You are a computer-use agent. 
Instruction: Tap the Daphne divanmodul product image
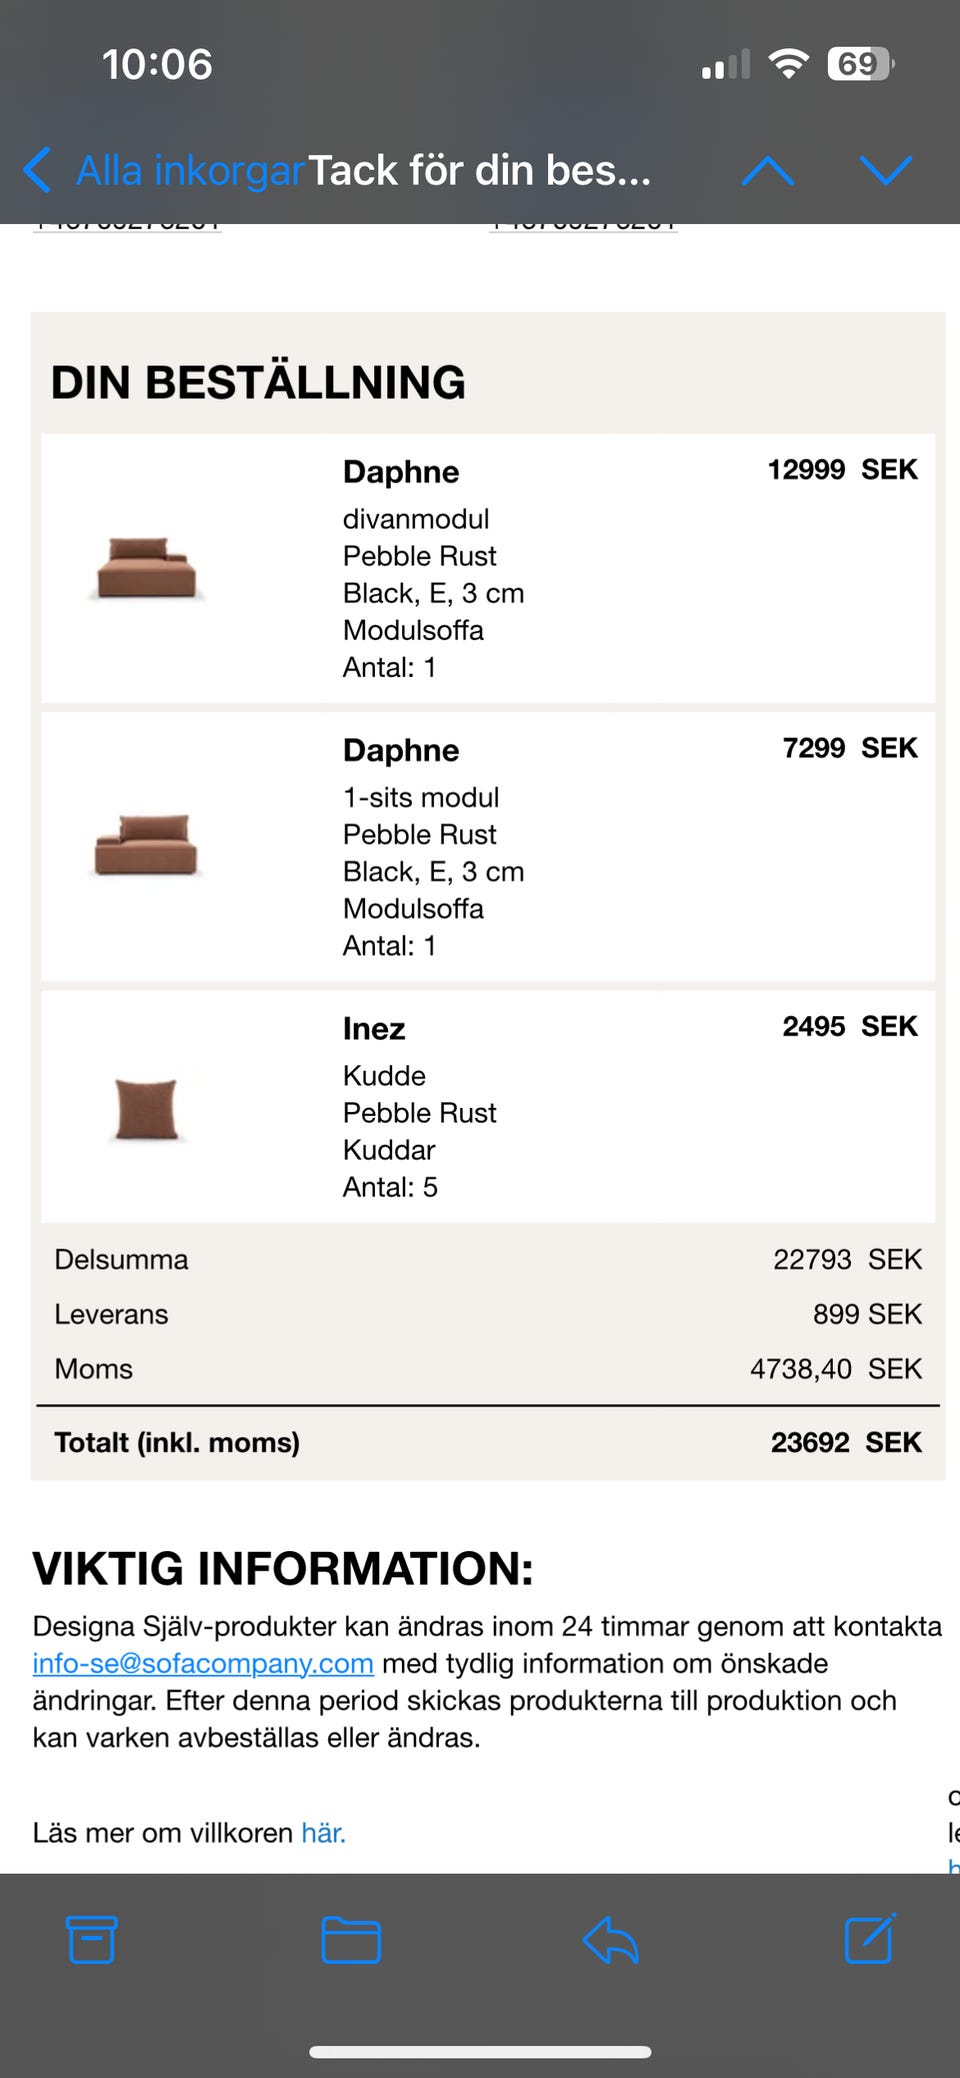point(147,568)
